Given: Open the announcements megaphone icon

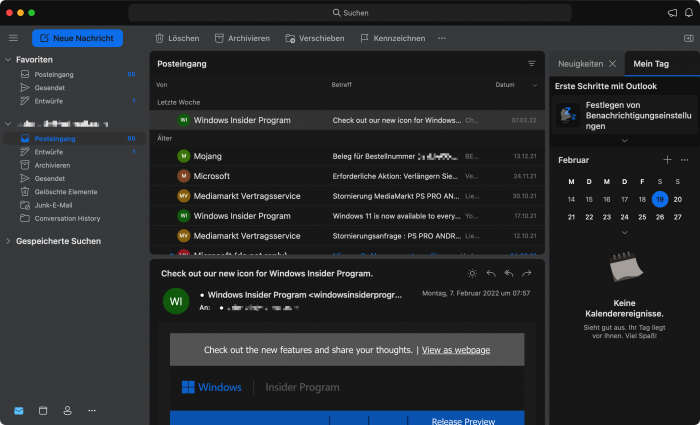Looking at the screenshot, I should point(672,13).
